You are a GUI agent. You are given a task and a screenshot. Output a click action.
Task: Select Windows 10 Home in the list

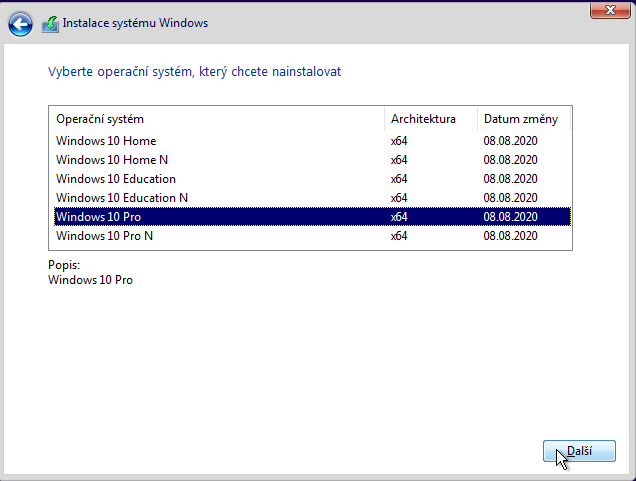coord(106,141)
